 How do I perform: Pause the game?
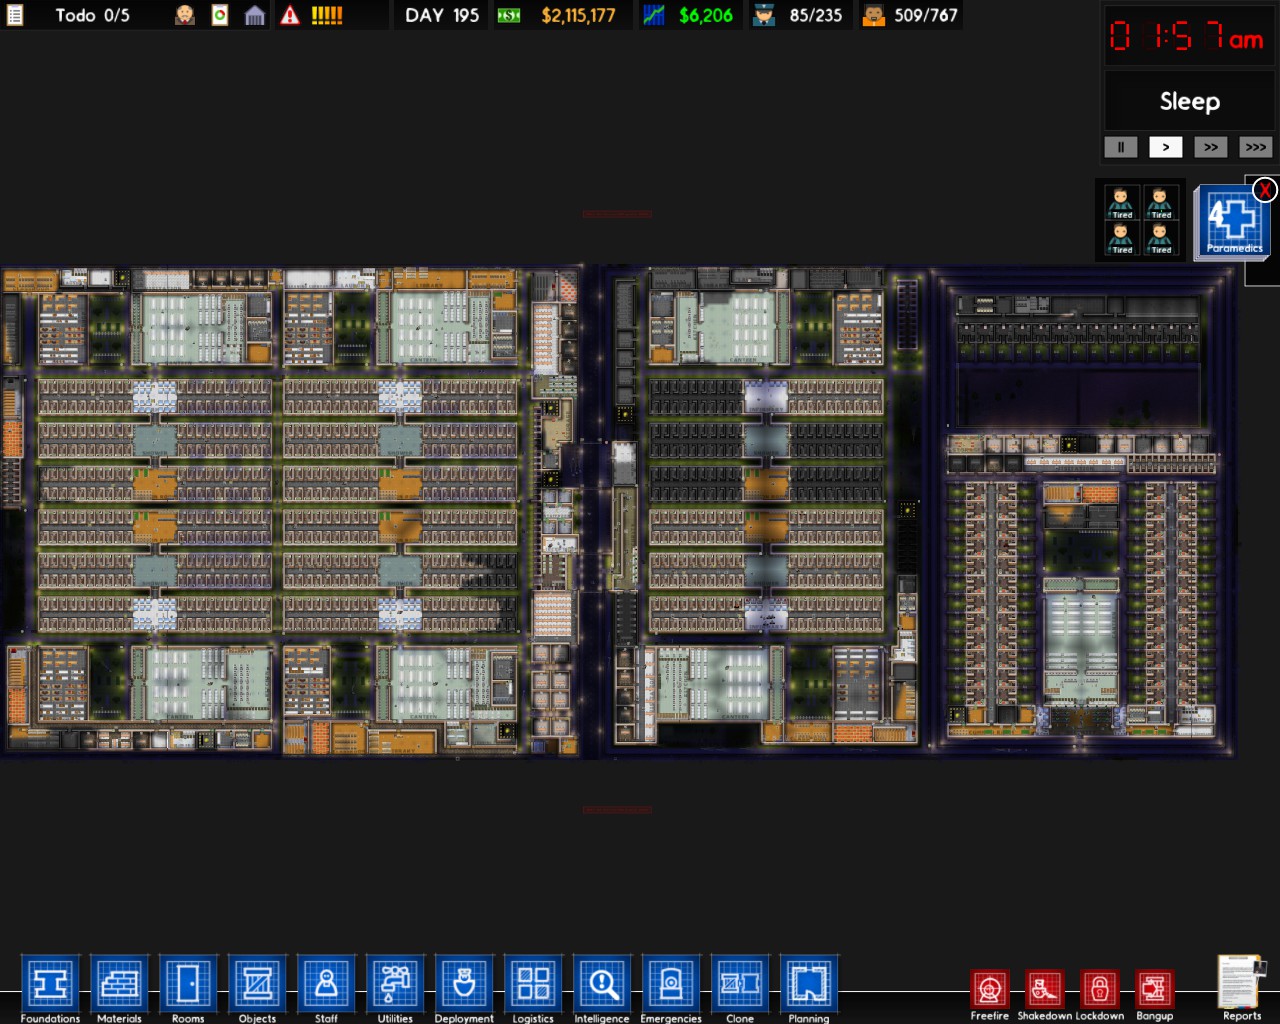pyautogui.click(x=1121, y=147)
